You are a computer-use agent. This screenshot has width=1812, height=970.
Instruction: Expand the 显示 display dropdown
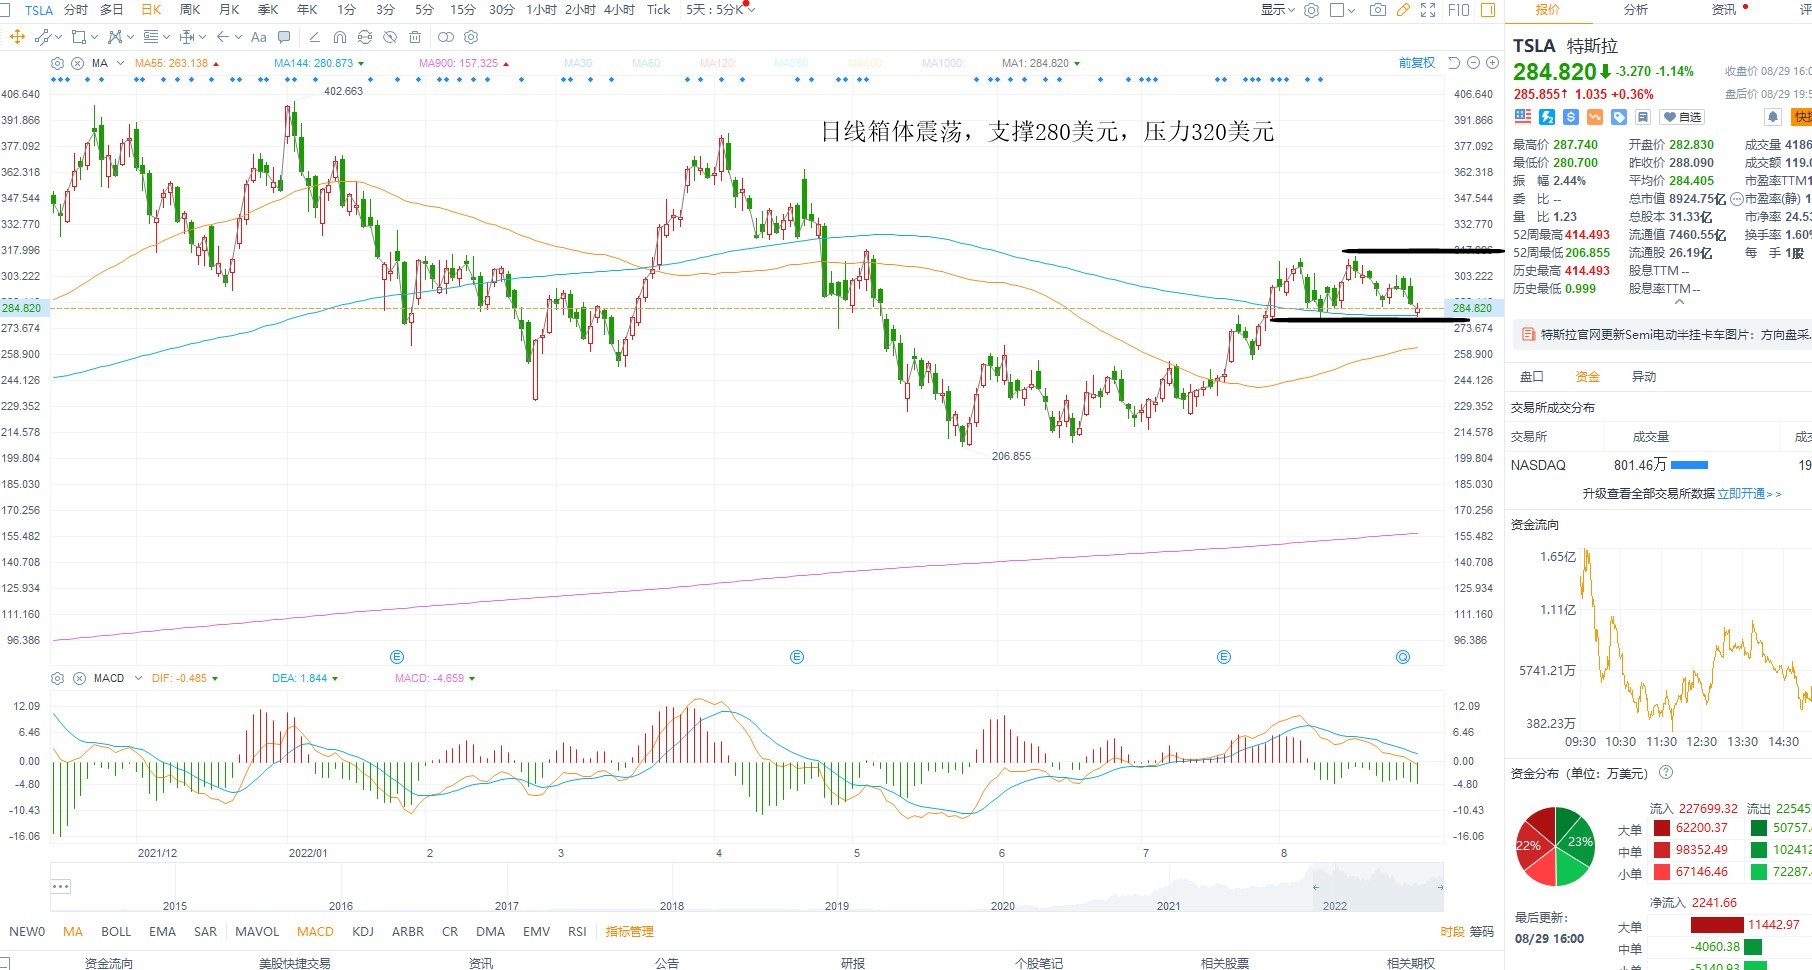pos(1278,10)
